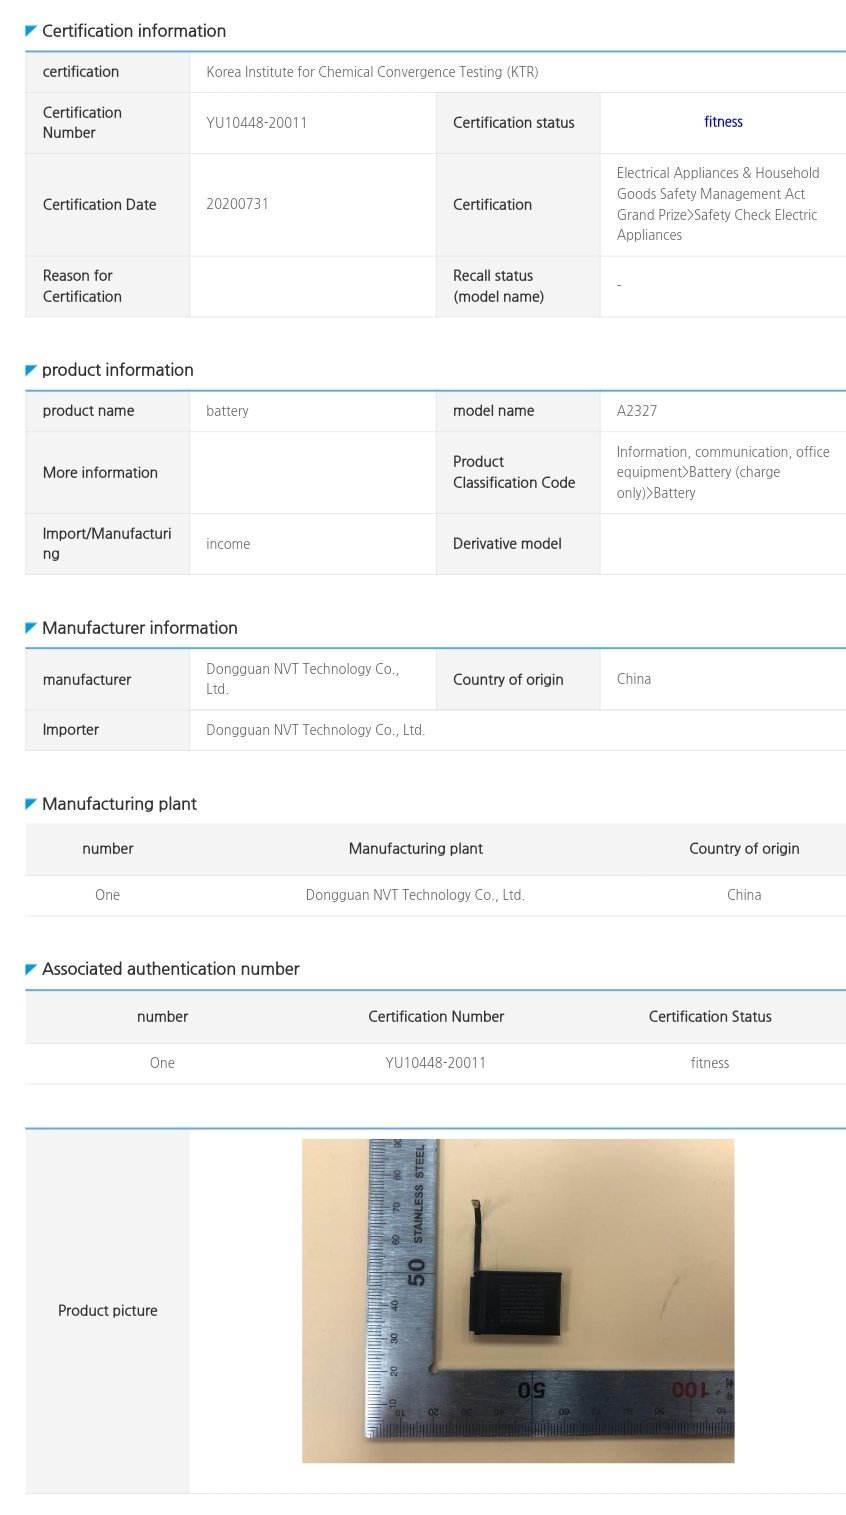
Task: Click the Recall status (model name) label
Action: pyautogui.click(x=498, y=286)
